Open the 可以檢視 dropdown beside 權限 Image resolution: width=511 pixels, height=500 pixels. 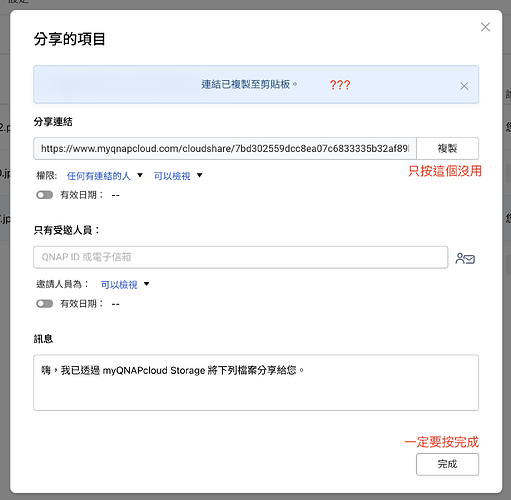click(178, 176)
